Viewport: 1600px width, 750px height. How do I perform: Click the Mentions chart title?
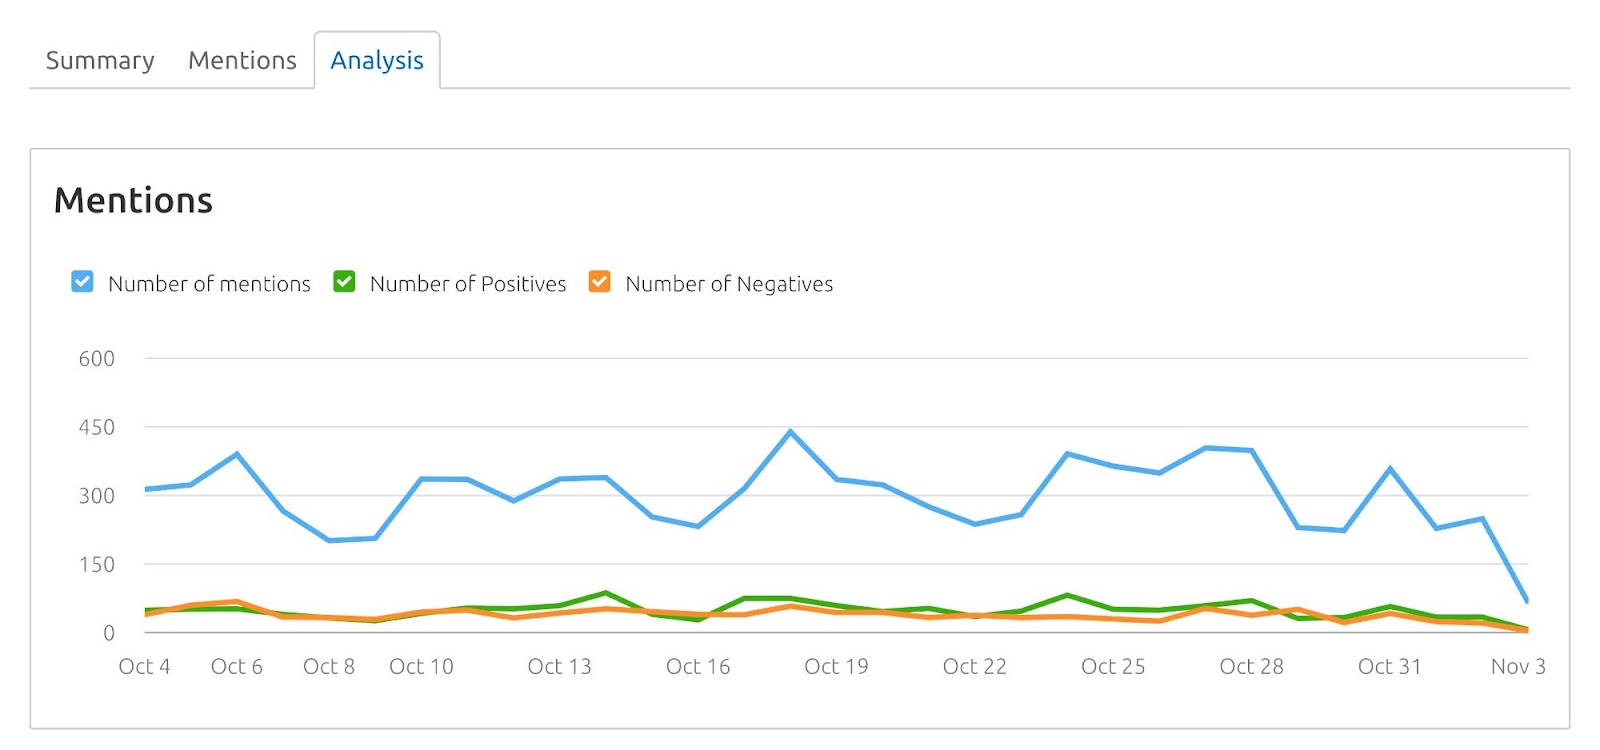tap(133, 200)
